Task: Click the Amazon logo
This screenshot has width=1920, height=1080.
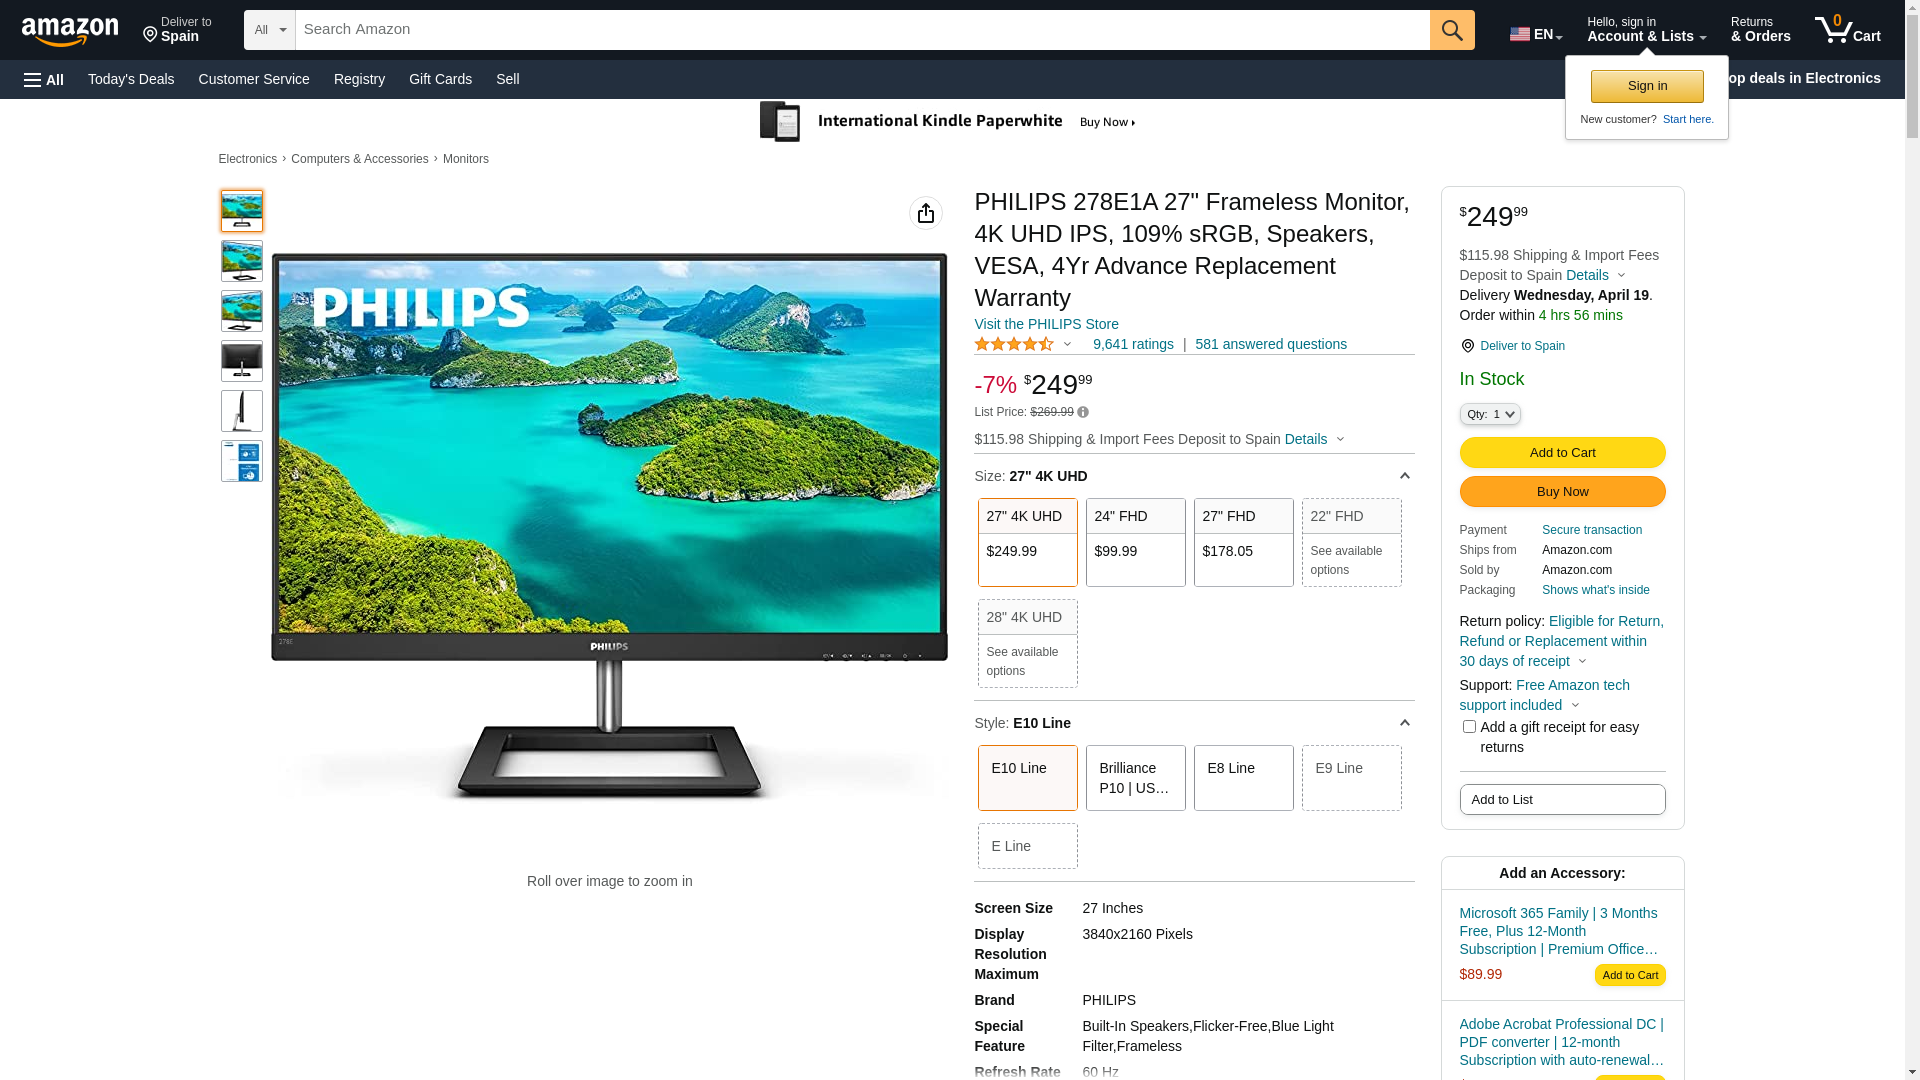Action: tap(70, 31)
